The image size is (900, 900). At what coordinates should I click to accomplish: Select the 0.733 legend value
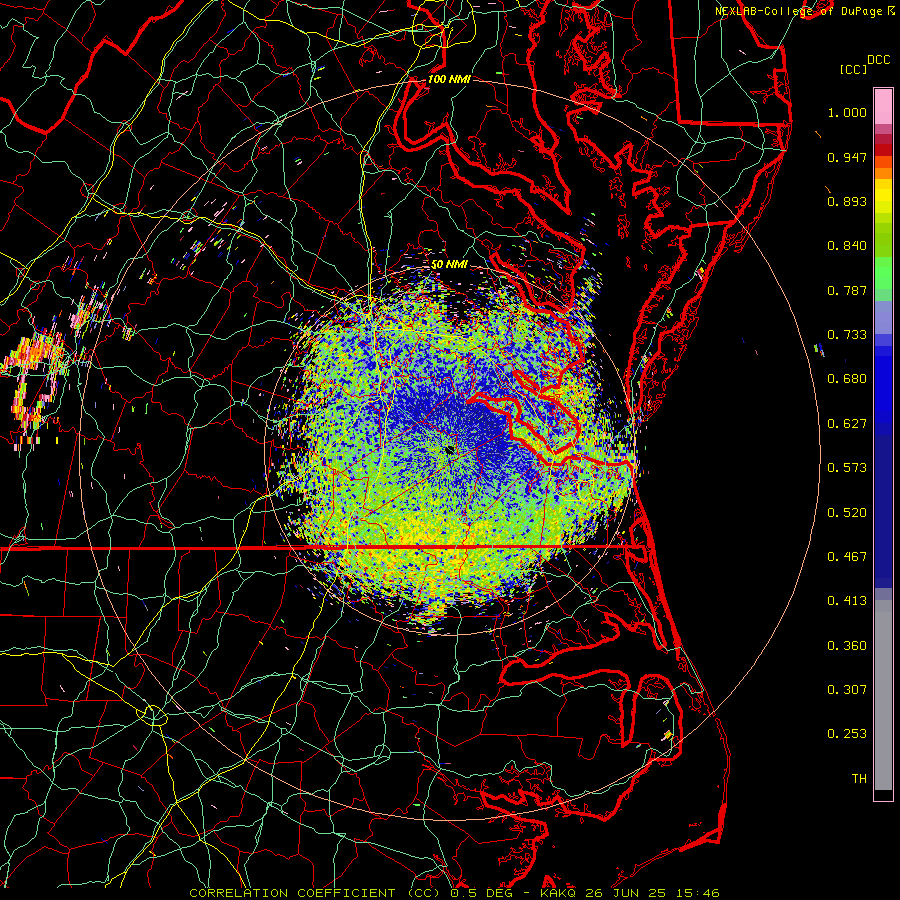(x=847, y=335)
